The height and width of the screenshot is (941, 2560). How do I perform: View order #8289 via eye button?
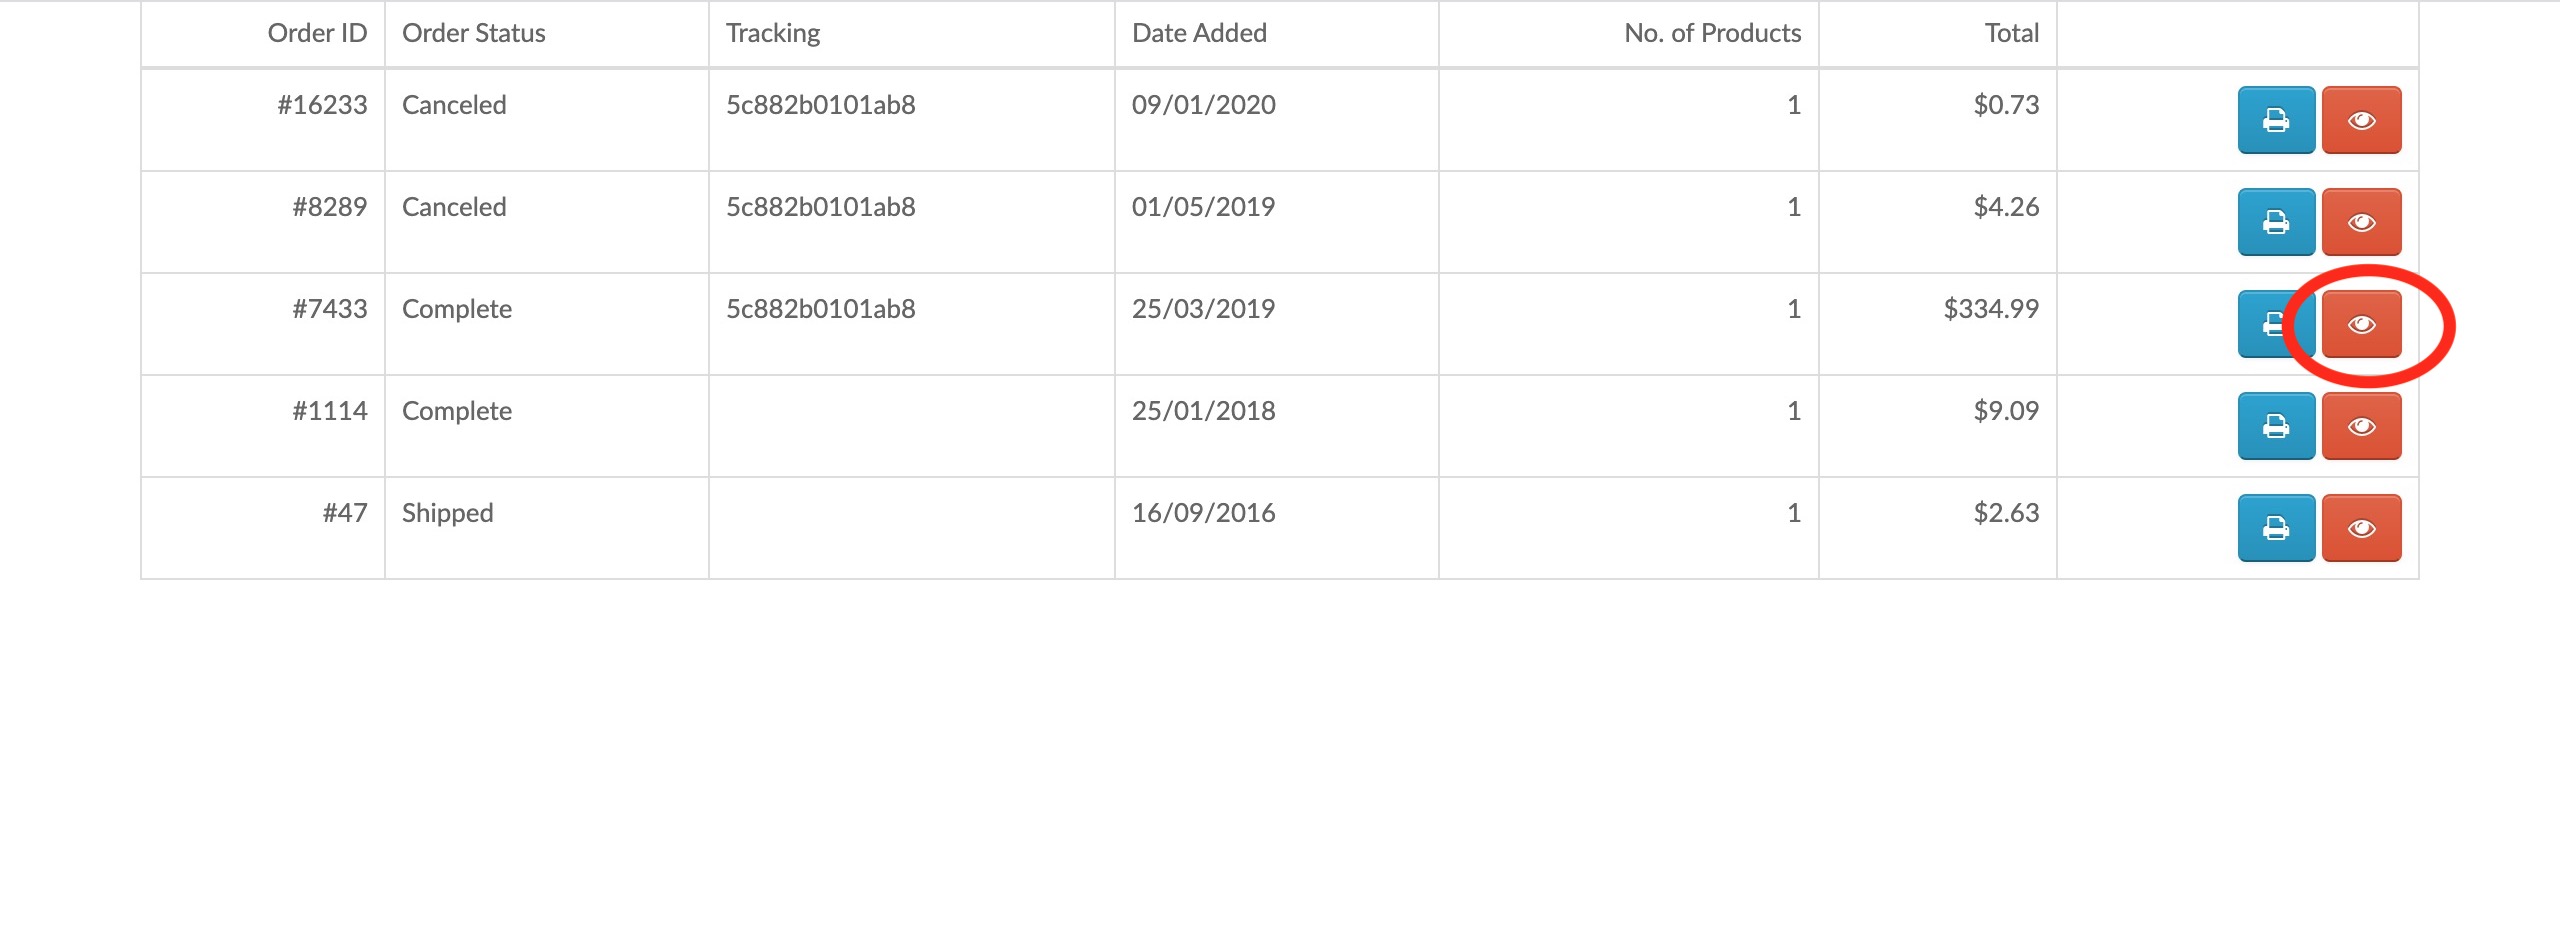tap(2361, 222)
